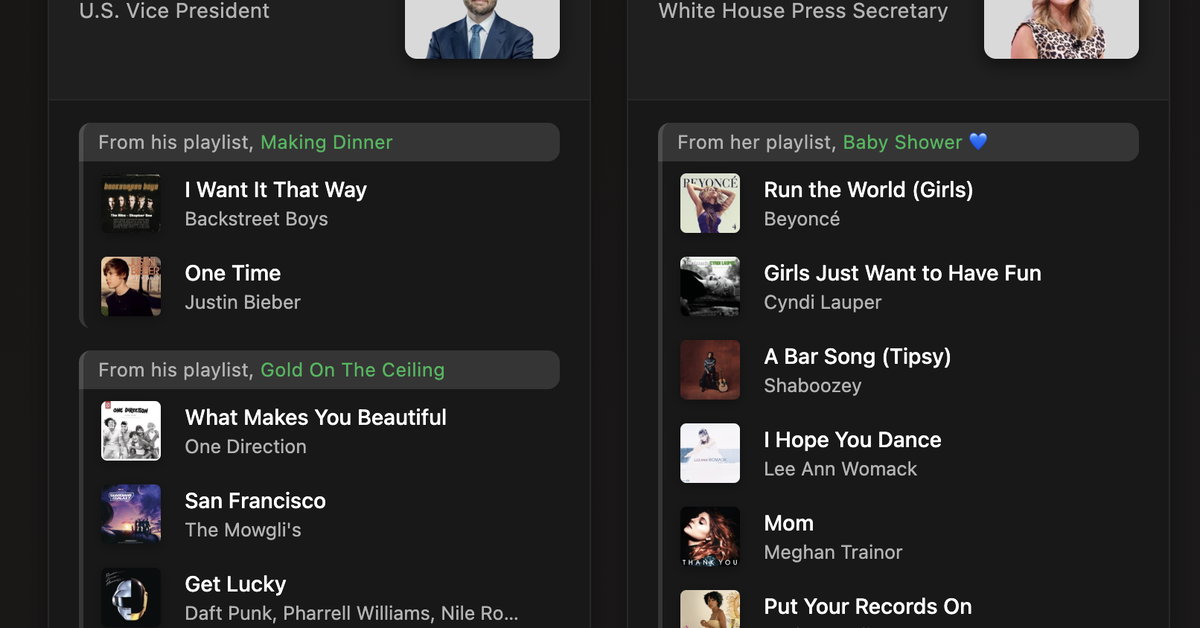Viewport: 1200px width, 628px height.
Task: Select A Bar Song (Tipsy)
Action: (x=857, y=356)
